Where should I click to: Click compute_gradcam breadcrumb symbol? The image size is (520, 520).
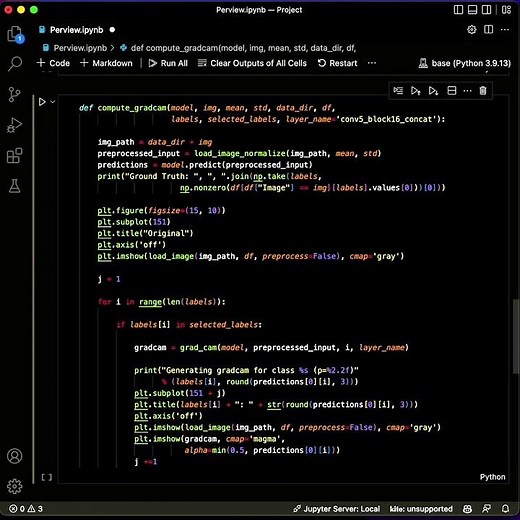point(238,48)
